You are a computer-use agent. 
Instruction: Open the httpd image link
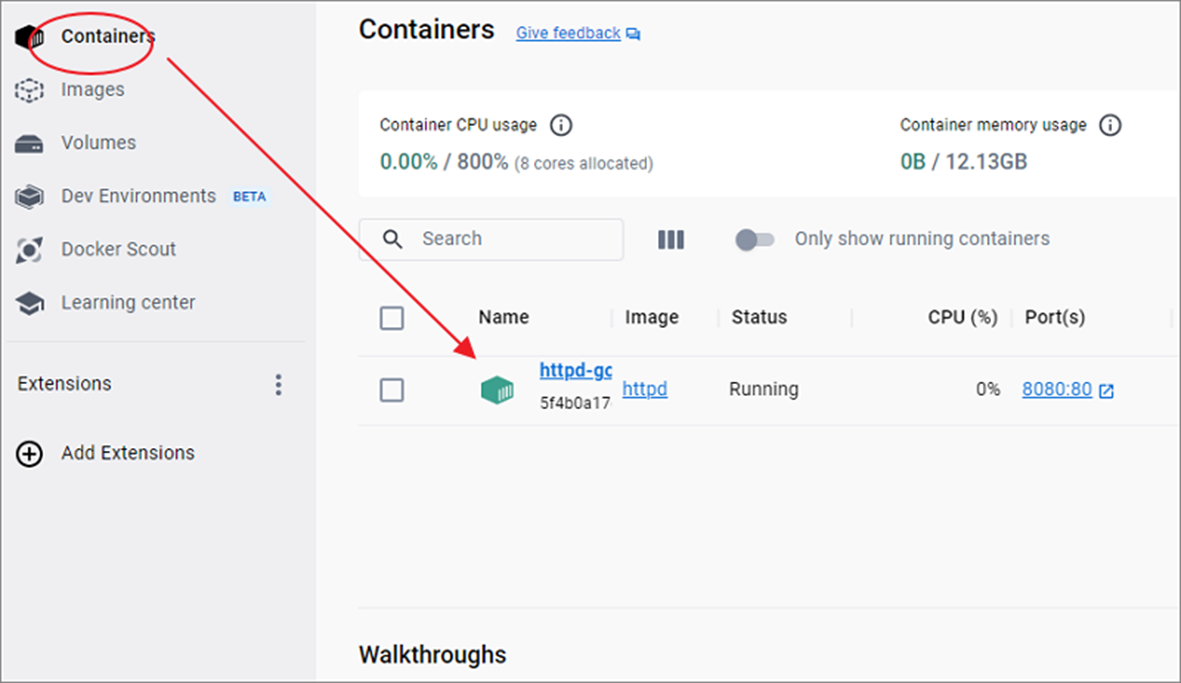[x=645, y=389]
